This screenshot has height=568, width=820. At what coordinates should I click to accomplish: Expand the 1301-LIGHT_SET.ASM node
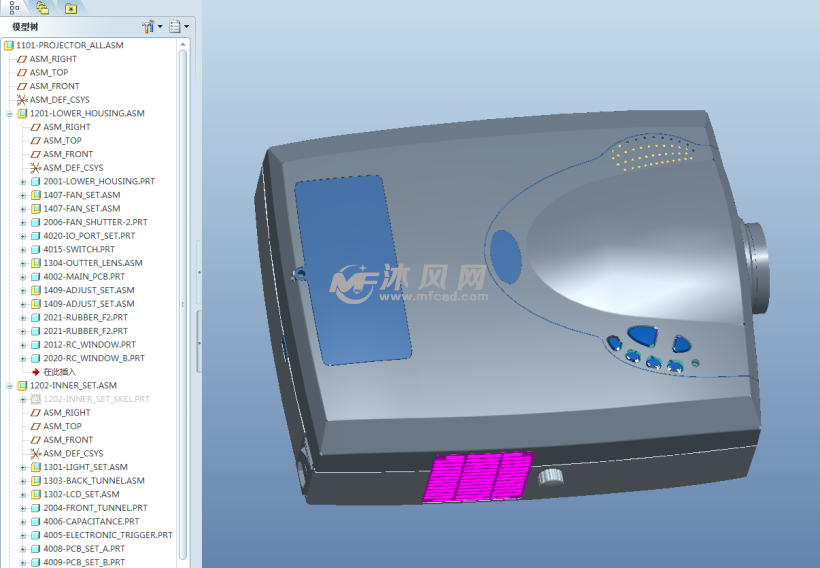[22, 467]
